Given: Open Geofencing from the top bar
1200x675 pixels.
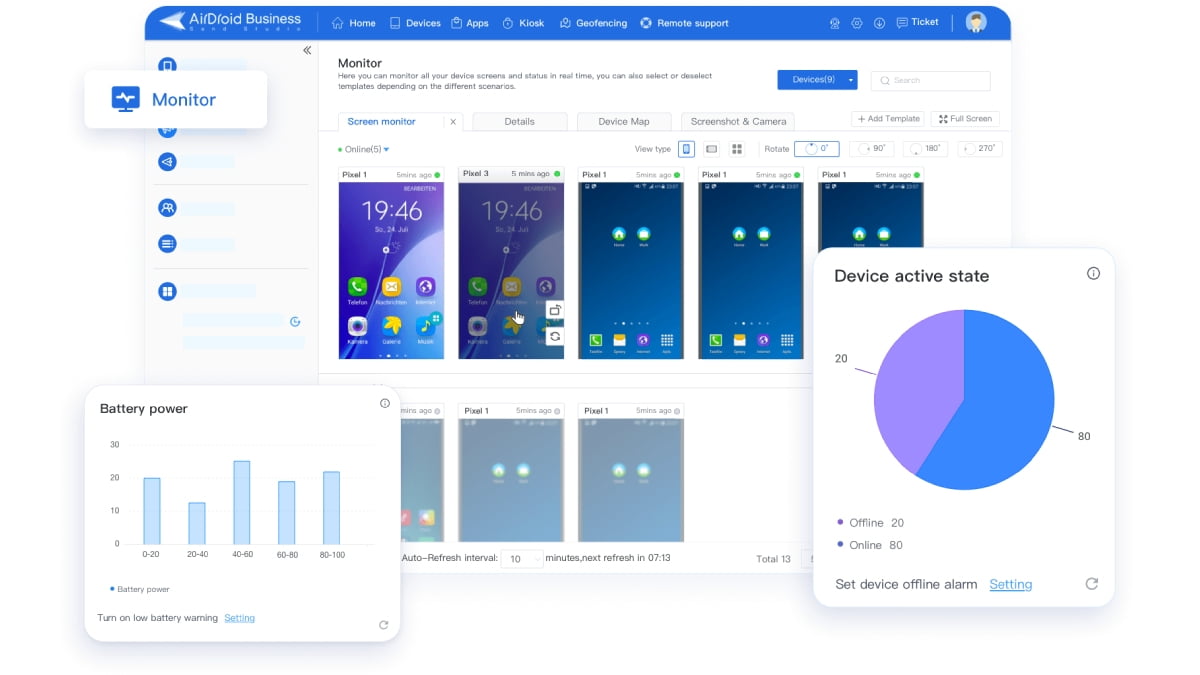Looking at the screenshot, I should pos(593,22).
